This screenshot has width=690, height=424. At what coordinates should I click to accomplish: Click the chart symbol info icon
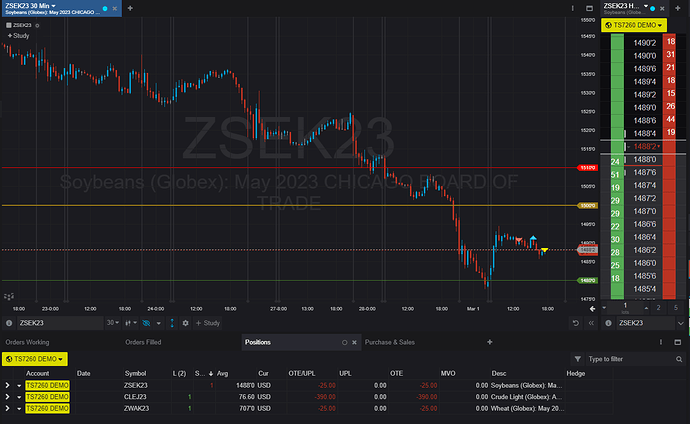click(9, 323)
